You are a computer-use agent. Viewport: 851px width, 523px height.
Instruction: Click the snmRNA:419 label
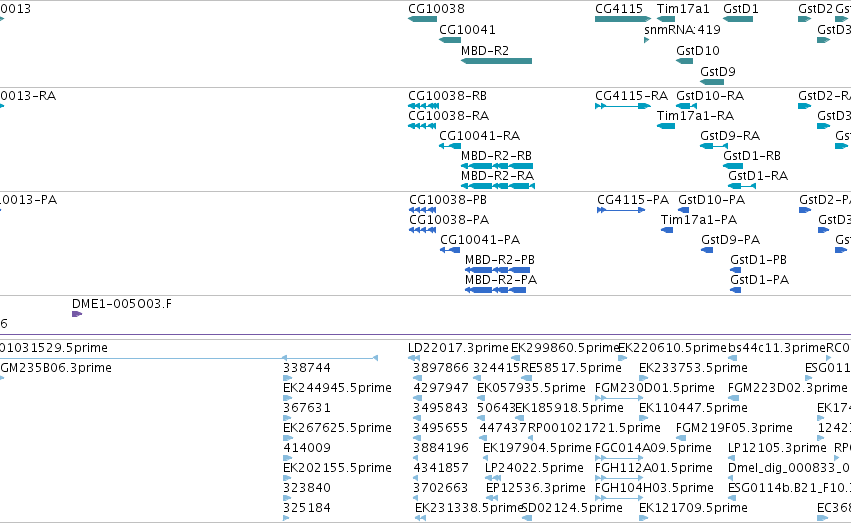coord(682,30)
